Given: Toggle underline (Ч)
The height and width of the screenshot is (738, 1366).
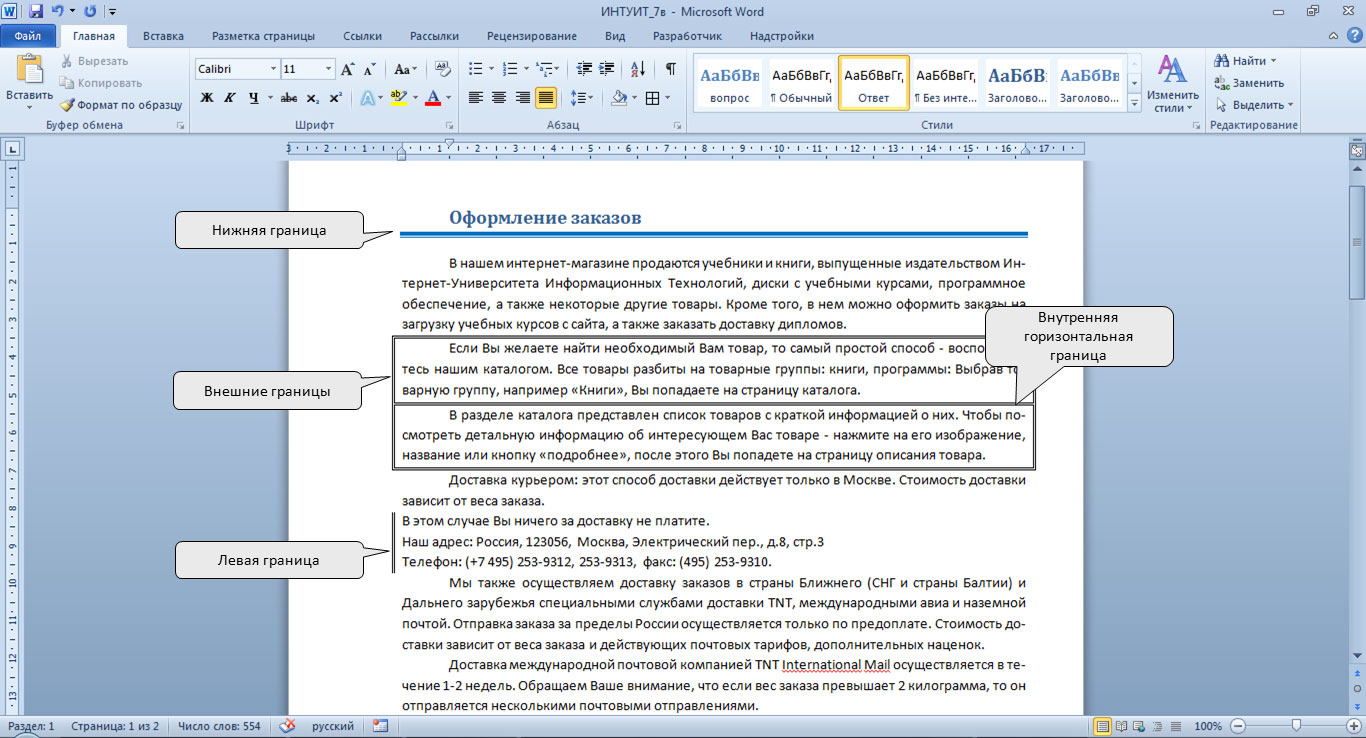Looking at the screenshot, I should click(x=254, y=98).
